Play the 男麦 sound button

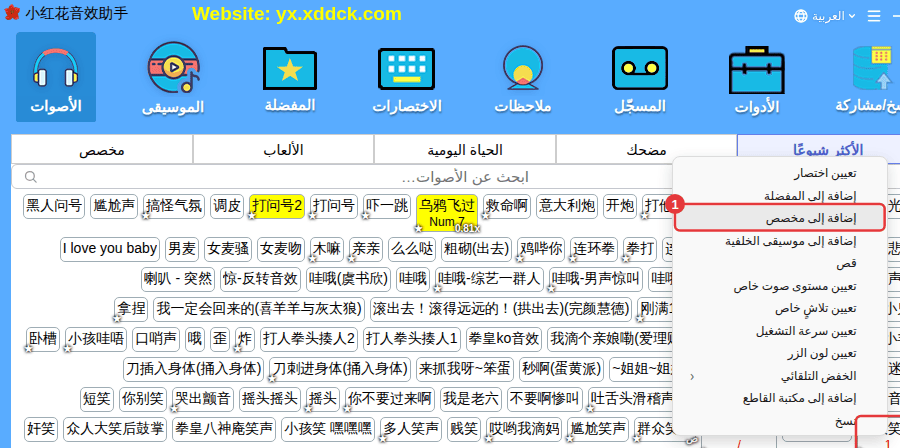coord(182,249)
